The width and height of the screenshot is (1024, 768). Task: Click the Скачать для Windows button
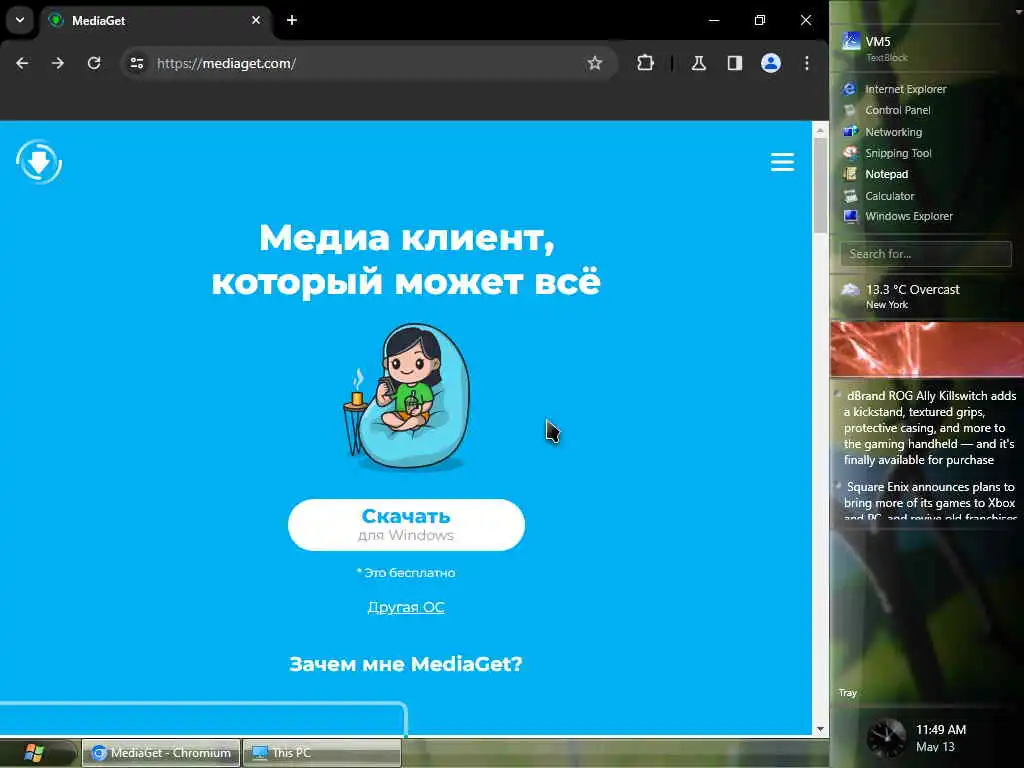[406, 525]
